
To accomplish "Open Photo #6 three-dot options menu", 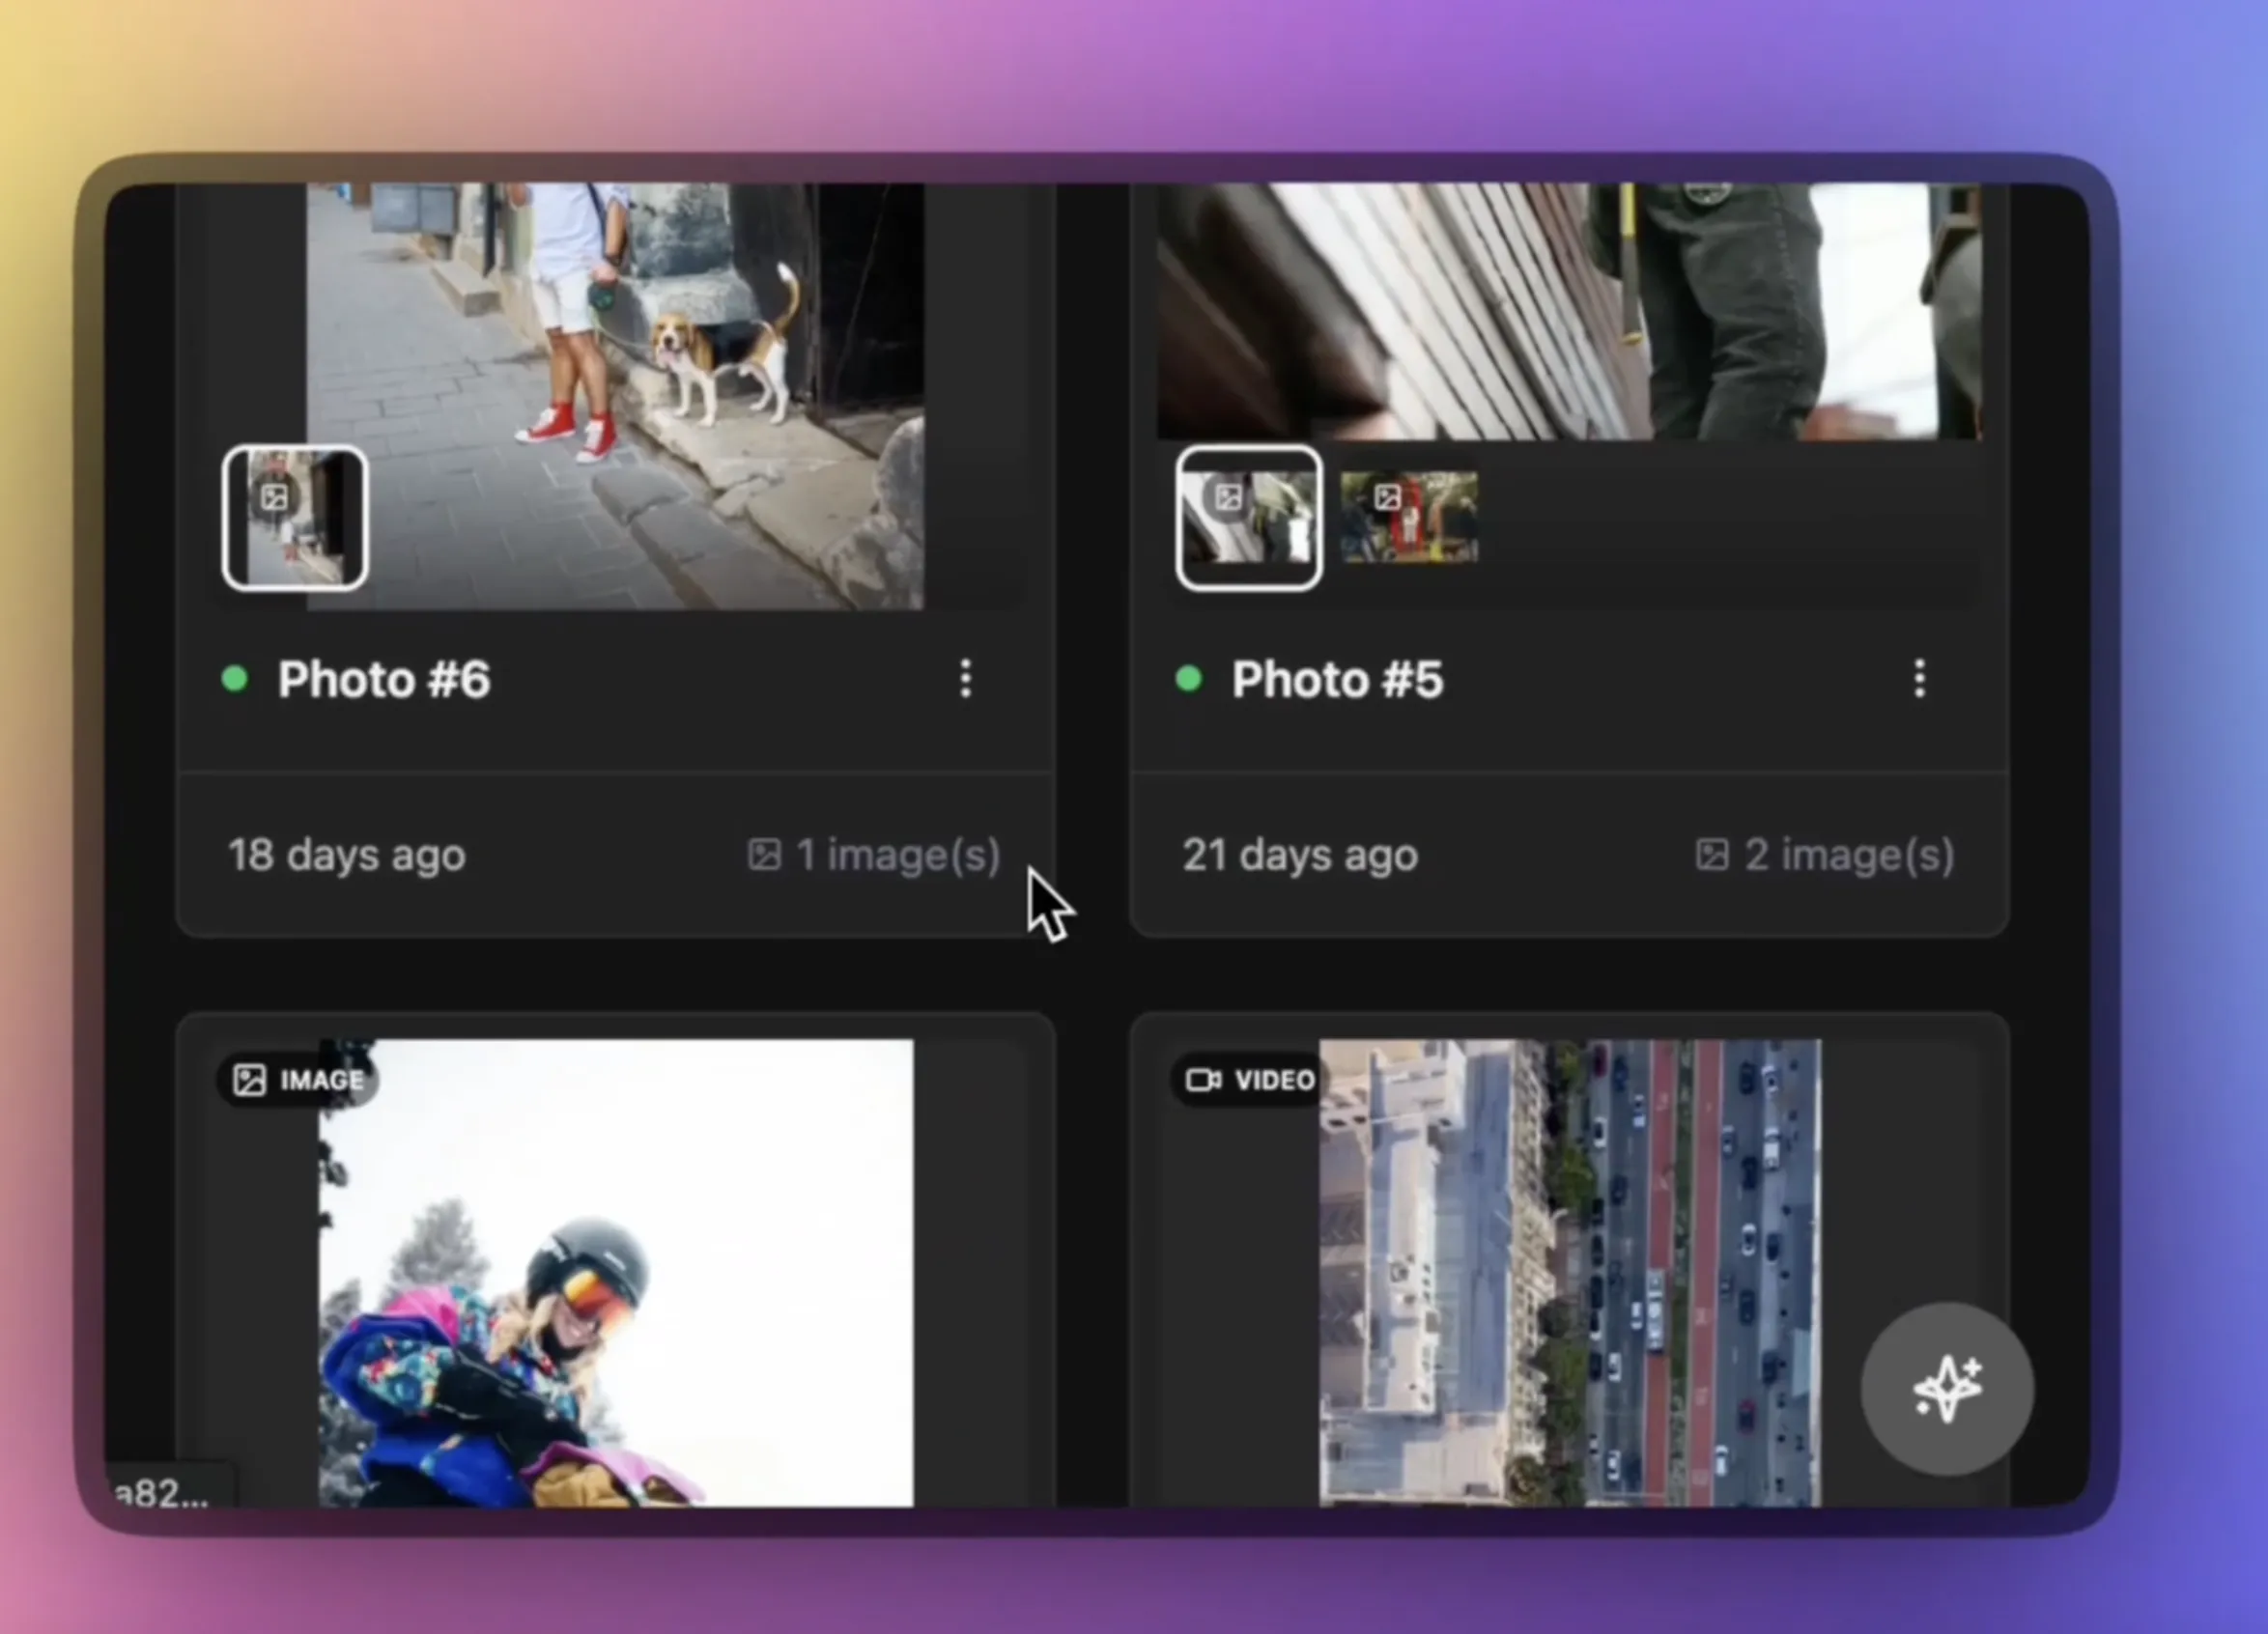I will [x=965, y=679].
